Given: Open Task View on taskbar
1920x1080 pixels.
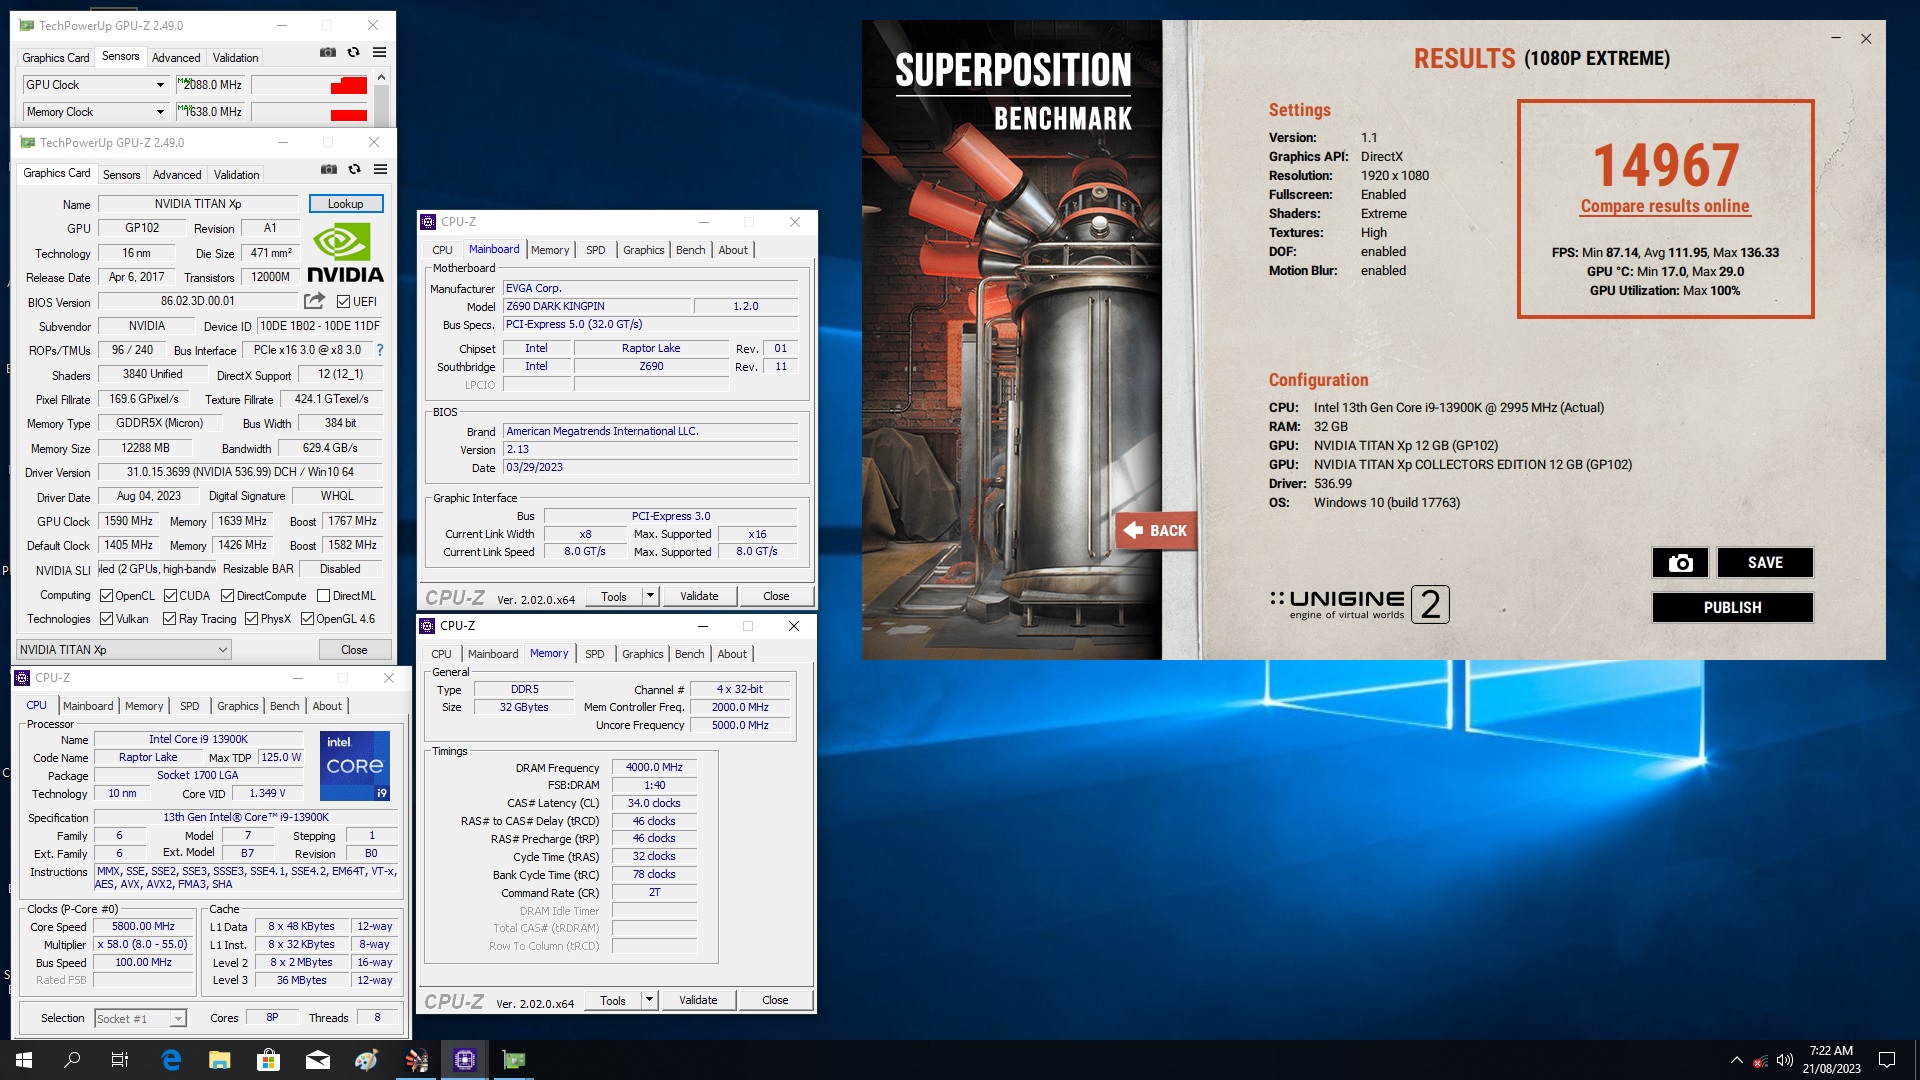Looking at the screenshot, I should [120, 1060].
